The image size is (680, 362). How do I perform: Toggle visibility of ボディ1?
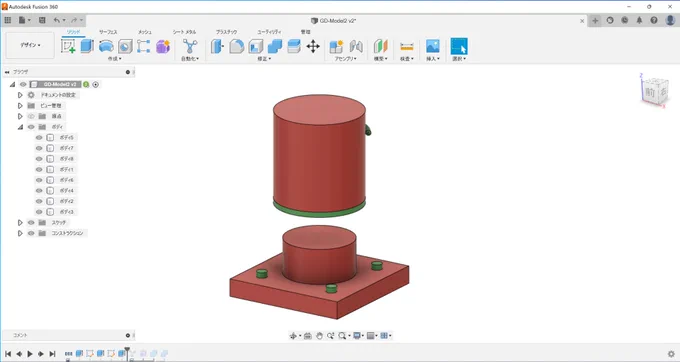[x=39, y=170]
